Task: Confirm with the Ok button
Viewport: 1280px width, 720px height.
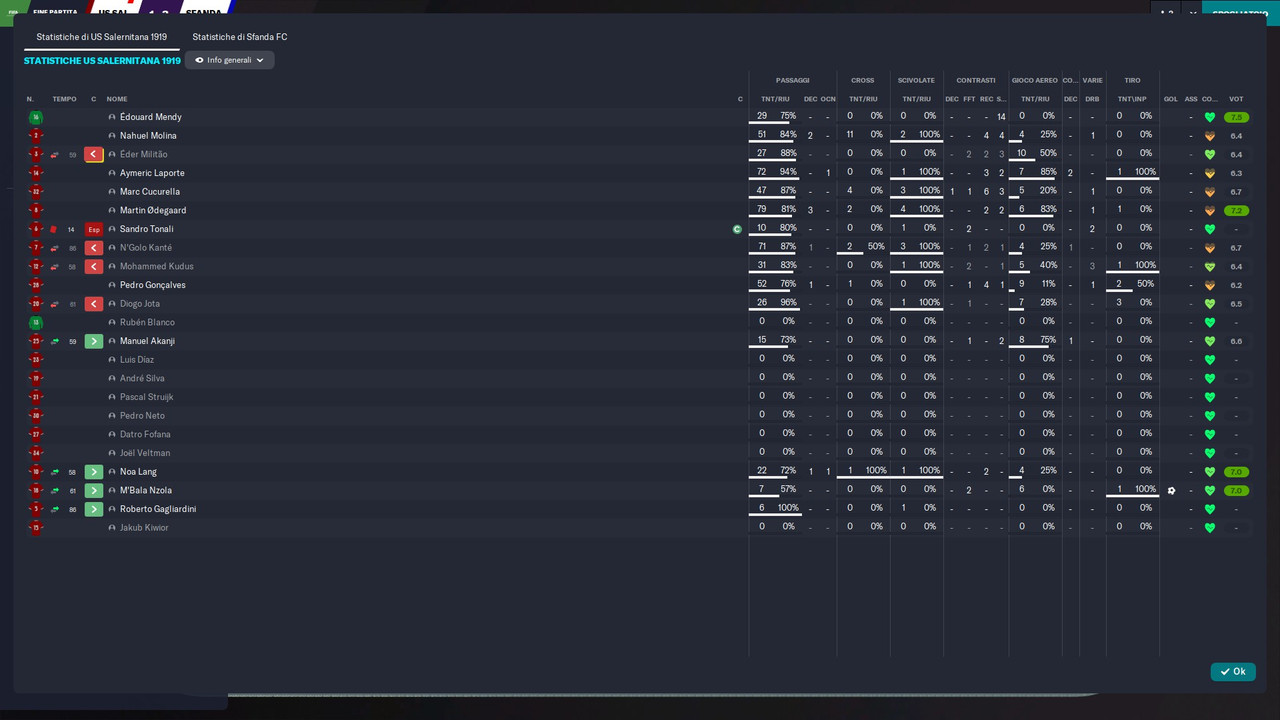Action: [x=1233, y=672]
